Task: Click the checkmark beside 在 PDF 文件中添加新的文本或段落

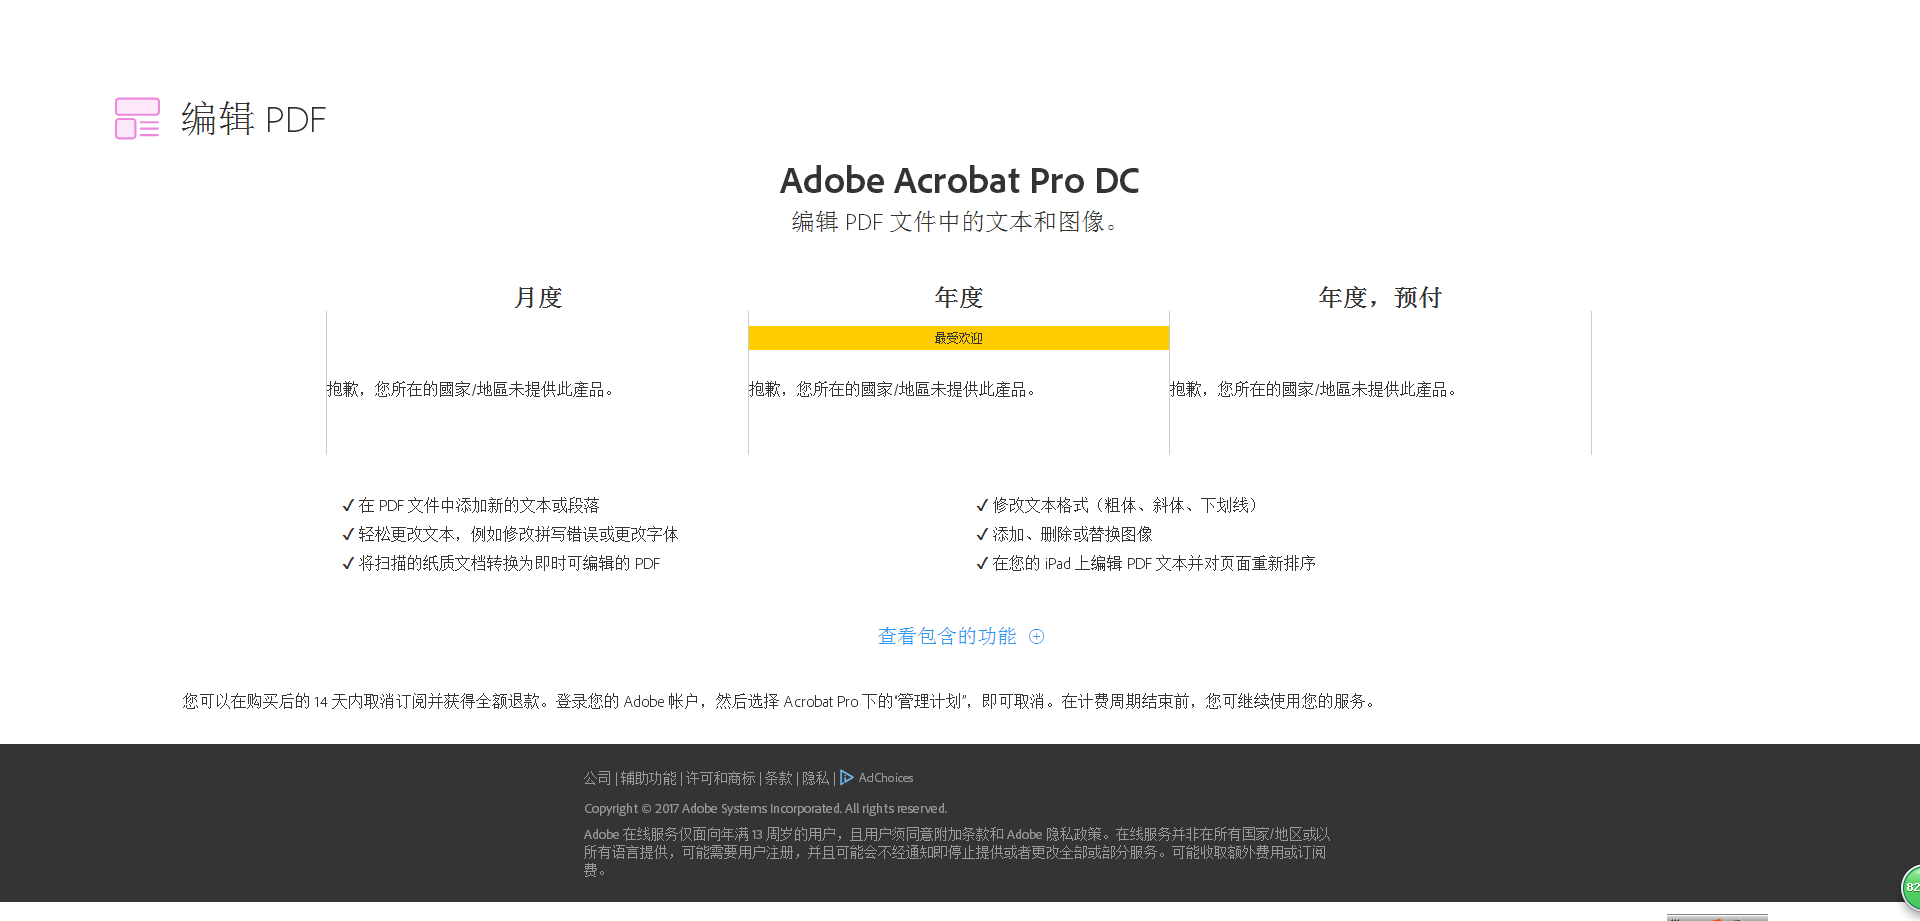Action: pyautogui.click(x=348, y=506)
